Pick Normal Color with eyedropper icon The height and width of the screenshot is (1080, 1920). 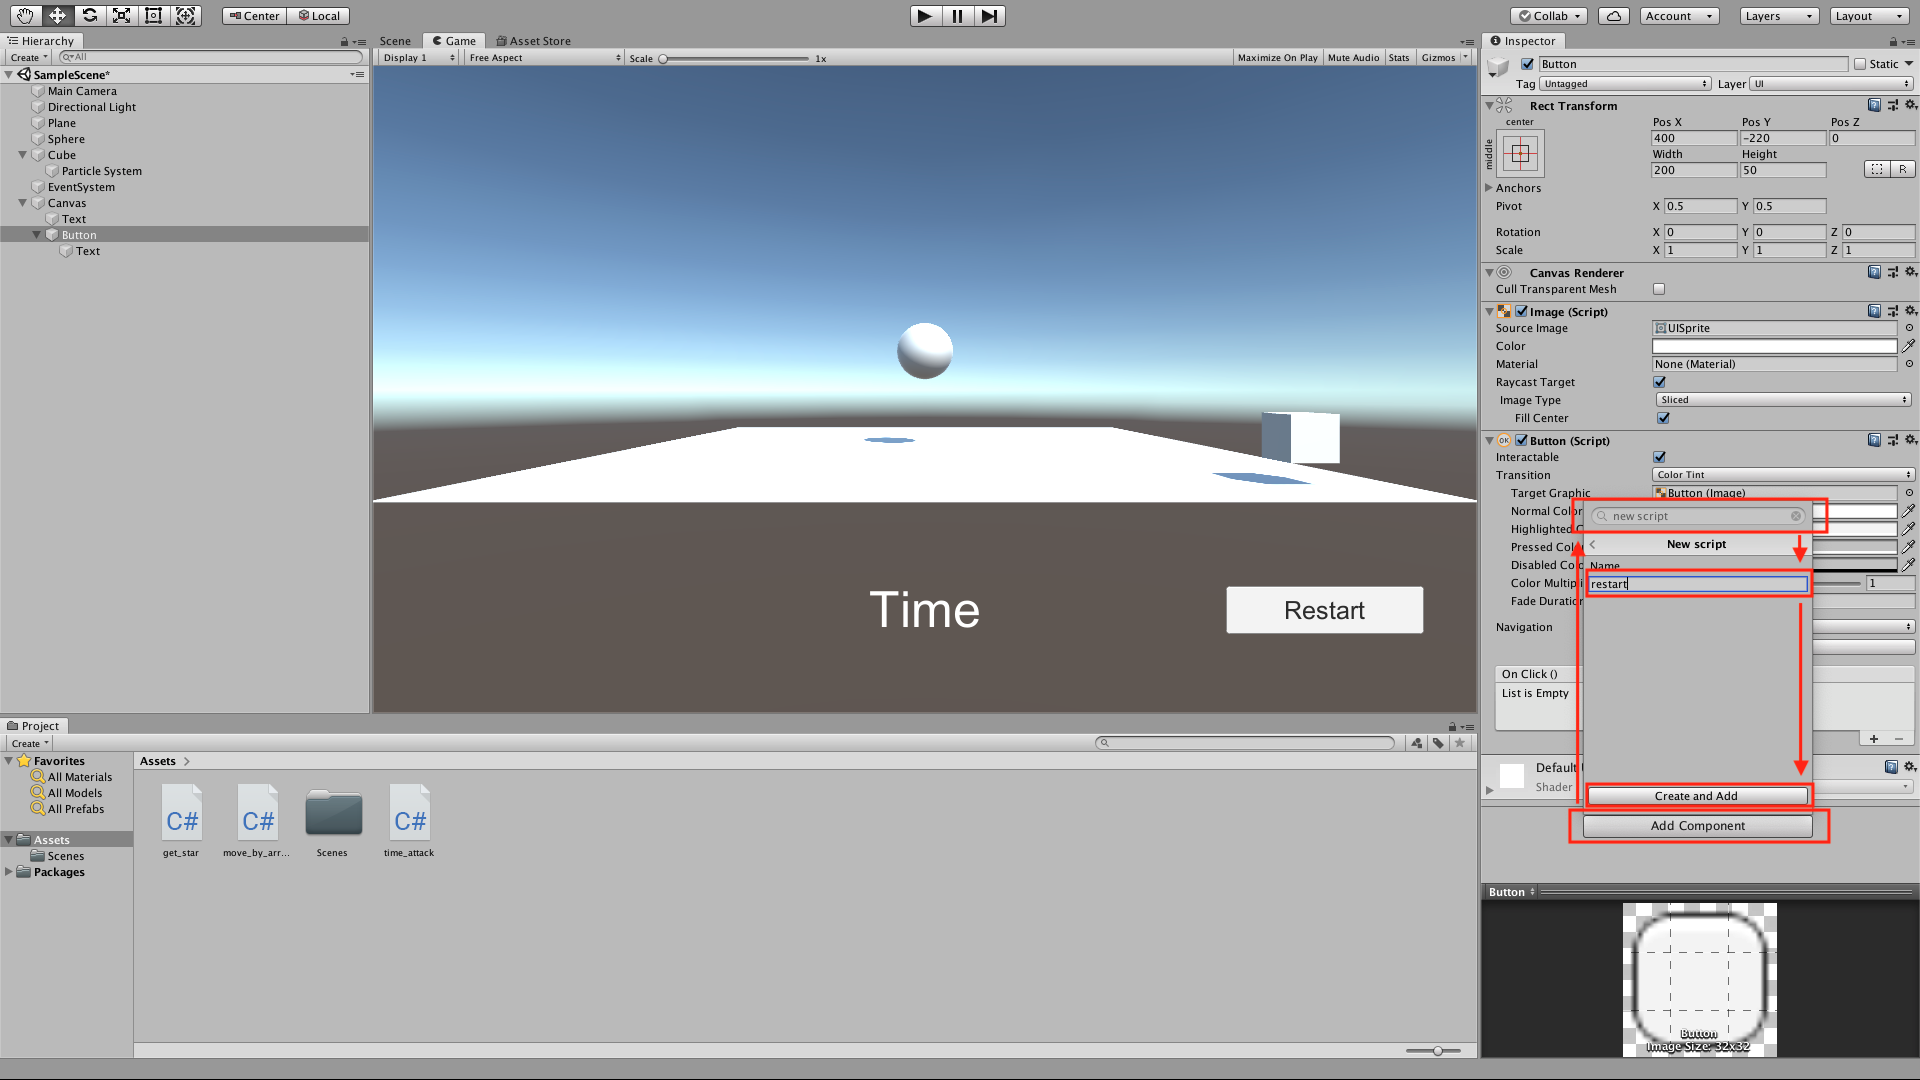(1908, 511)
